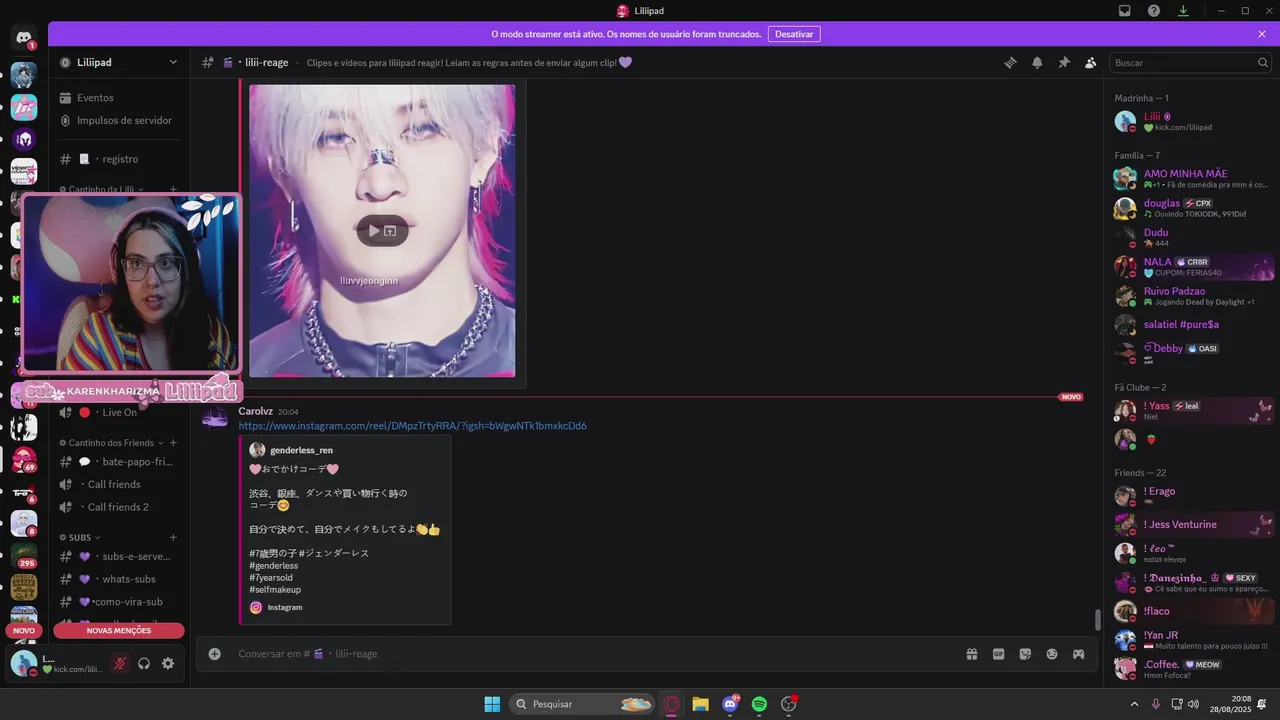Click Desativar to disable streamer mode
1280x720 pixels.
pos(794,34)
